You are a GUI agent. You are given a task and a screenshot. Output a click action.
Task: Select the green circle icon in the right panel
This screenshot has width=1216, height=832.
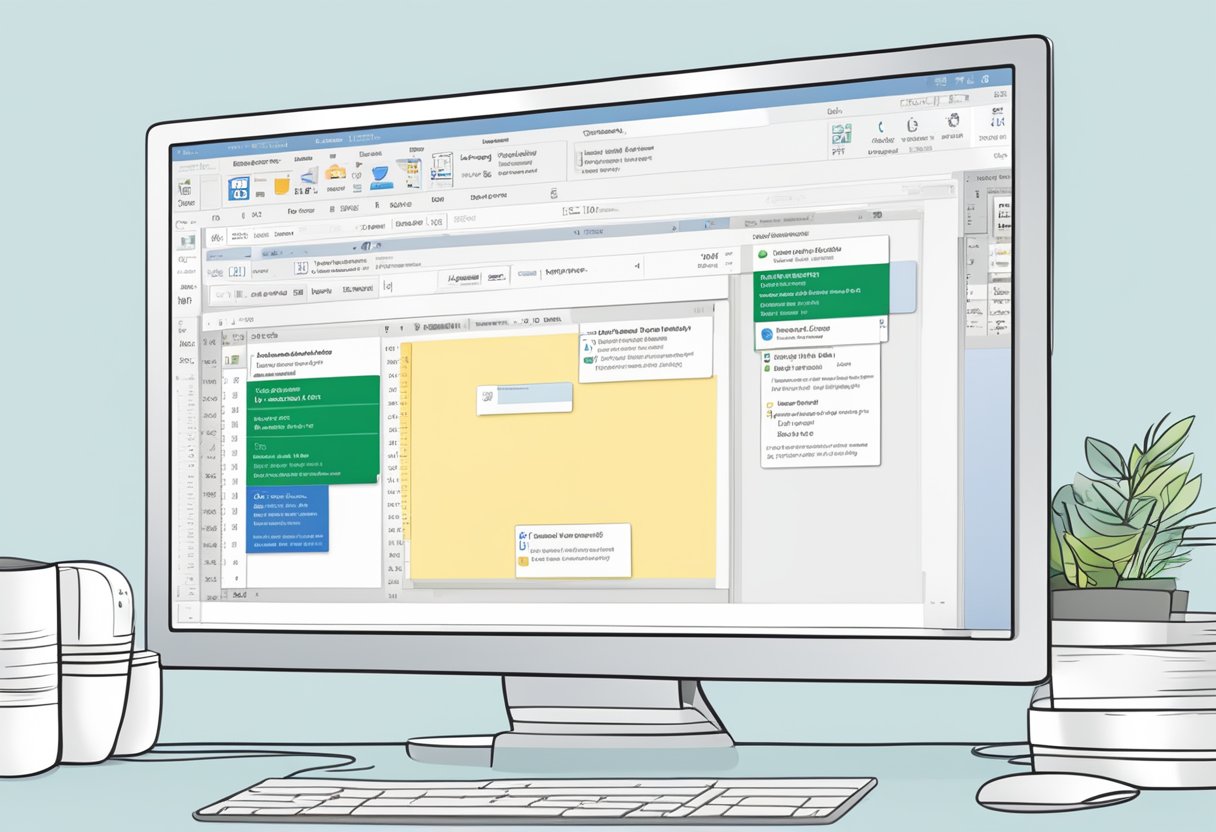tap(762, 253)
